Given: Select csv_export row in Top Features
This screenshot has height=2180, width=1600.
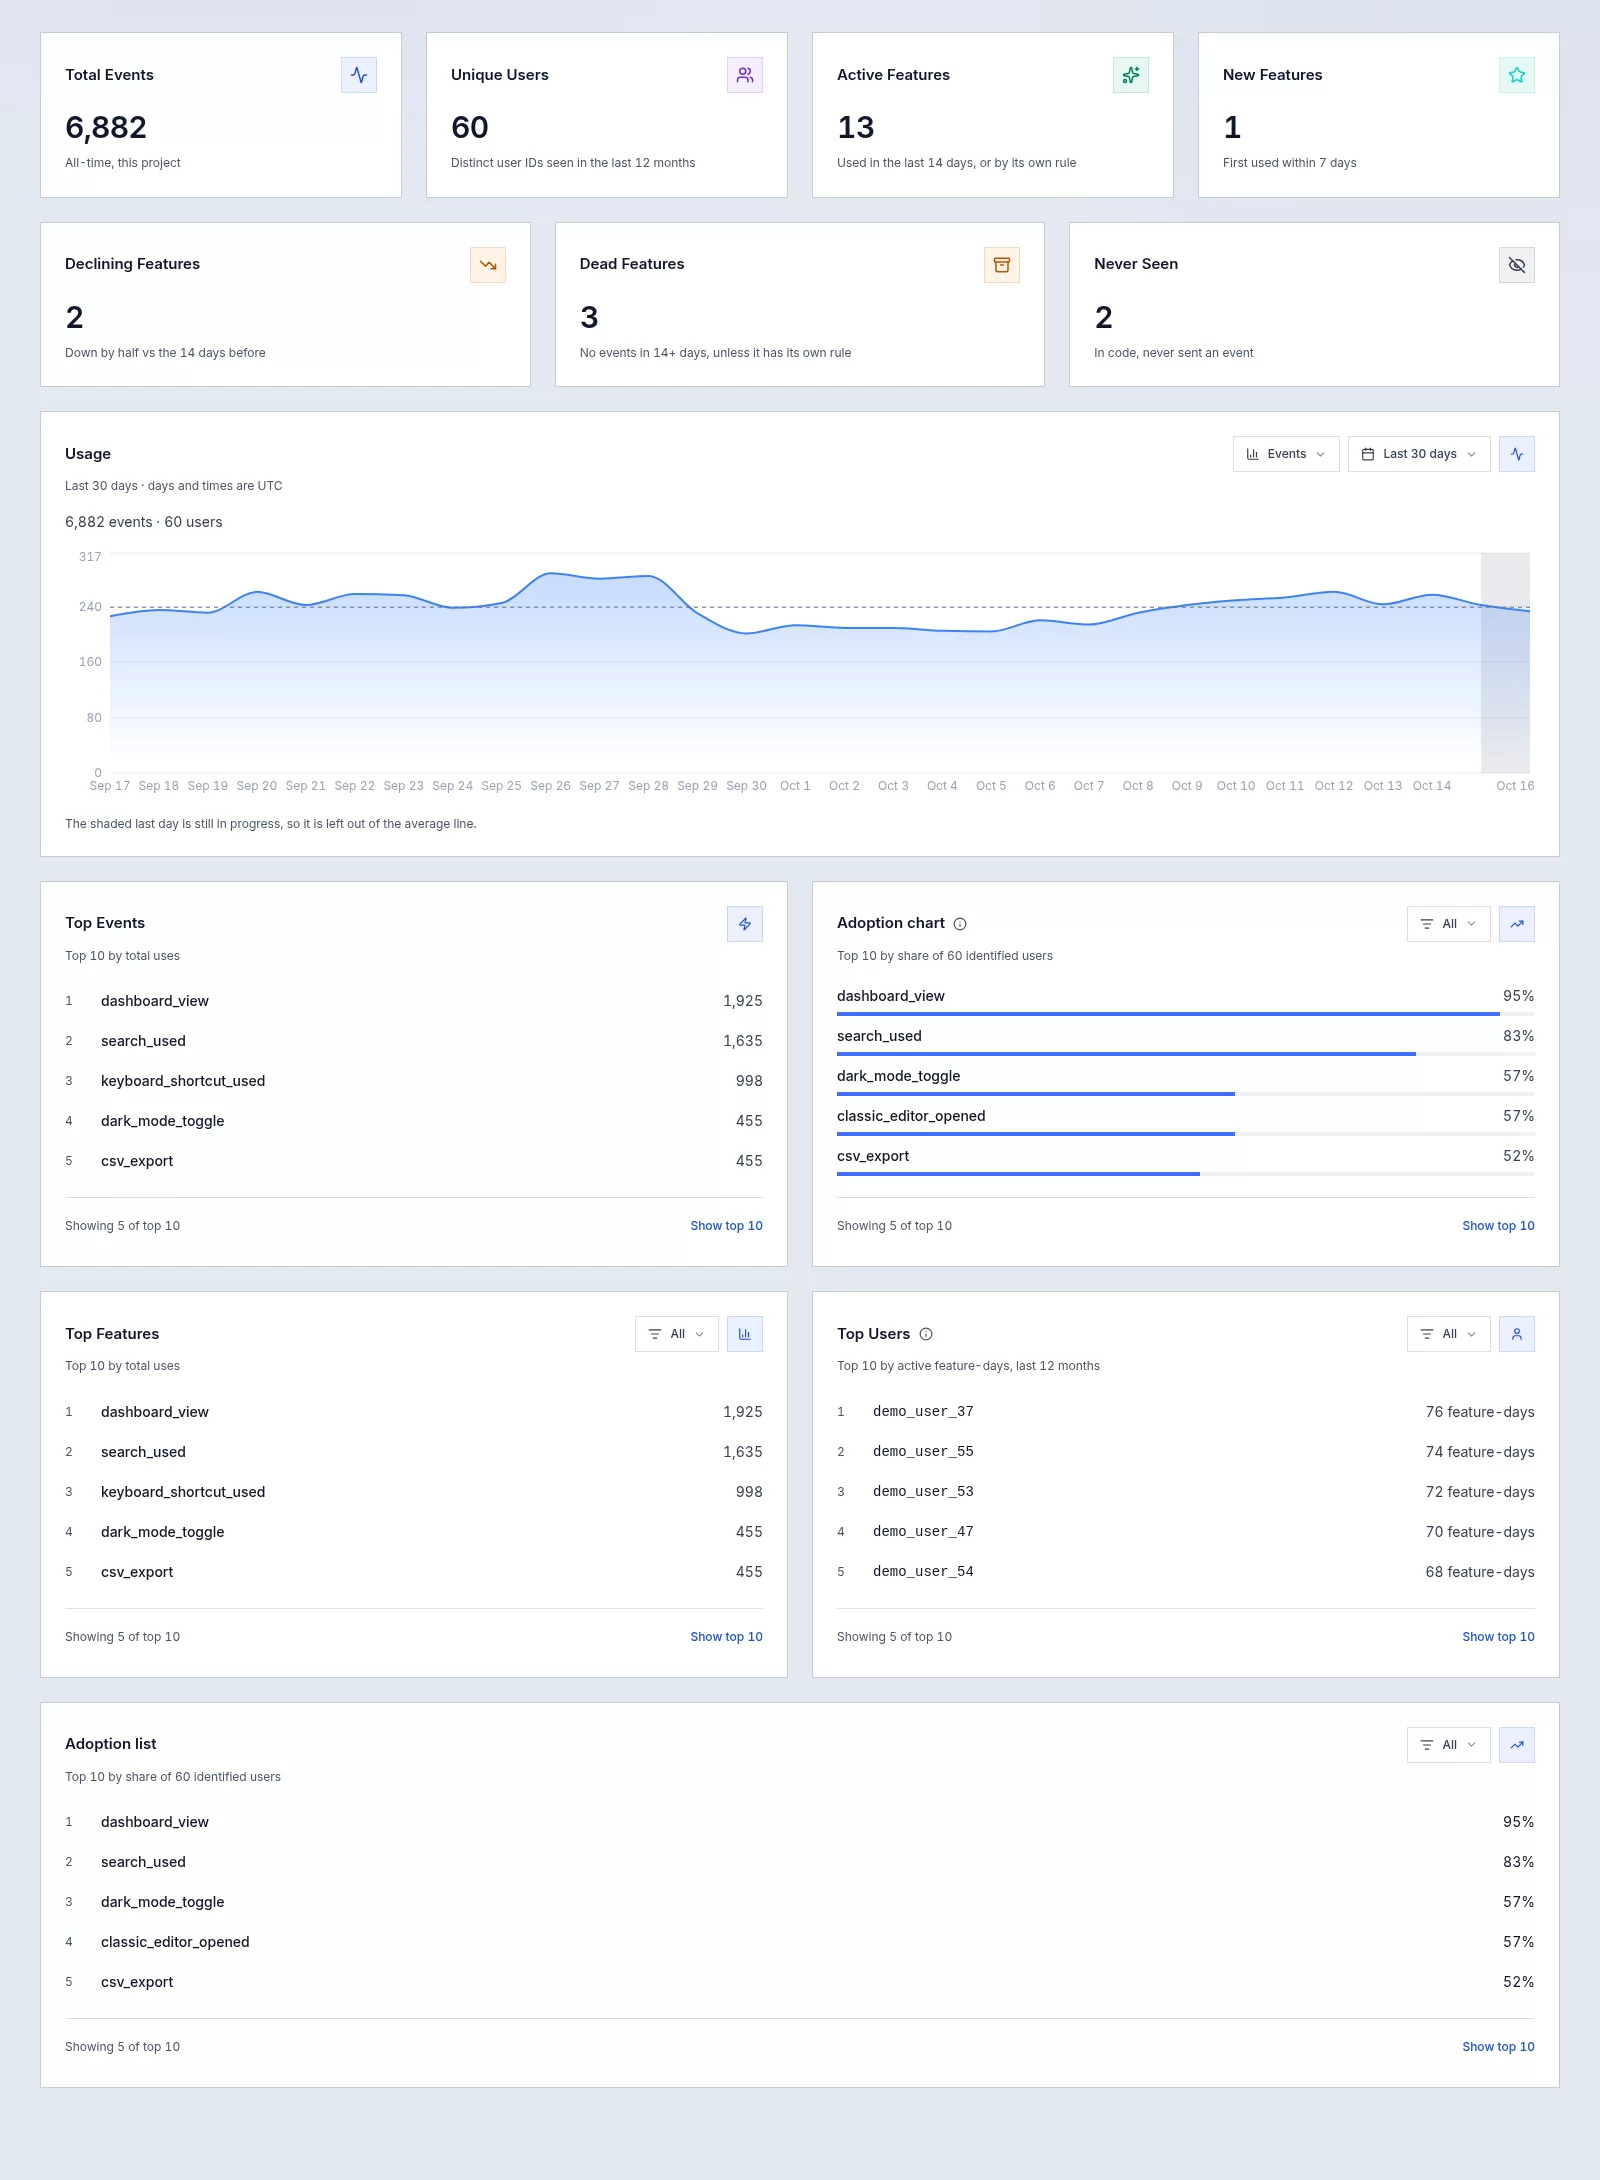Looking at the screenshot, I should (414, 1572).
